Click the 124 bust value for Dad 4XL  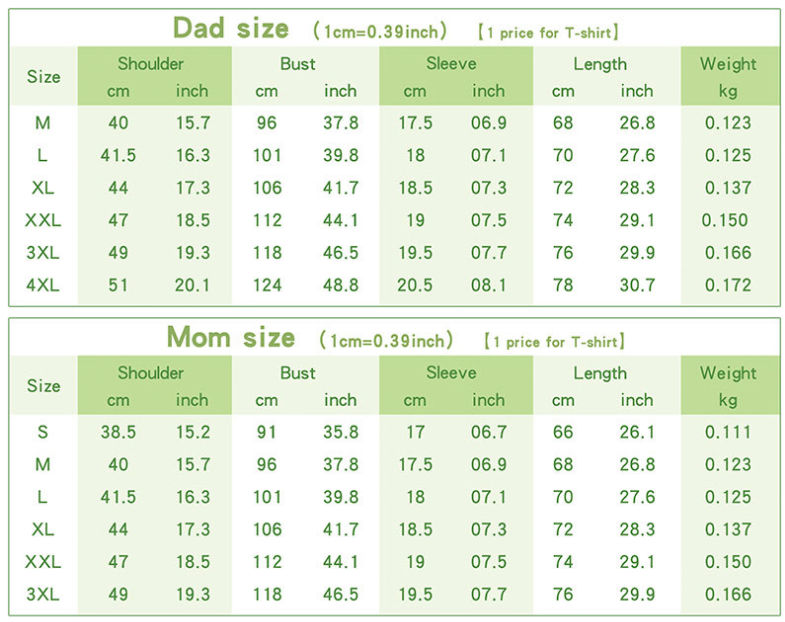coord(267,285)
